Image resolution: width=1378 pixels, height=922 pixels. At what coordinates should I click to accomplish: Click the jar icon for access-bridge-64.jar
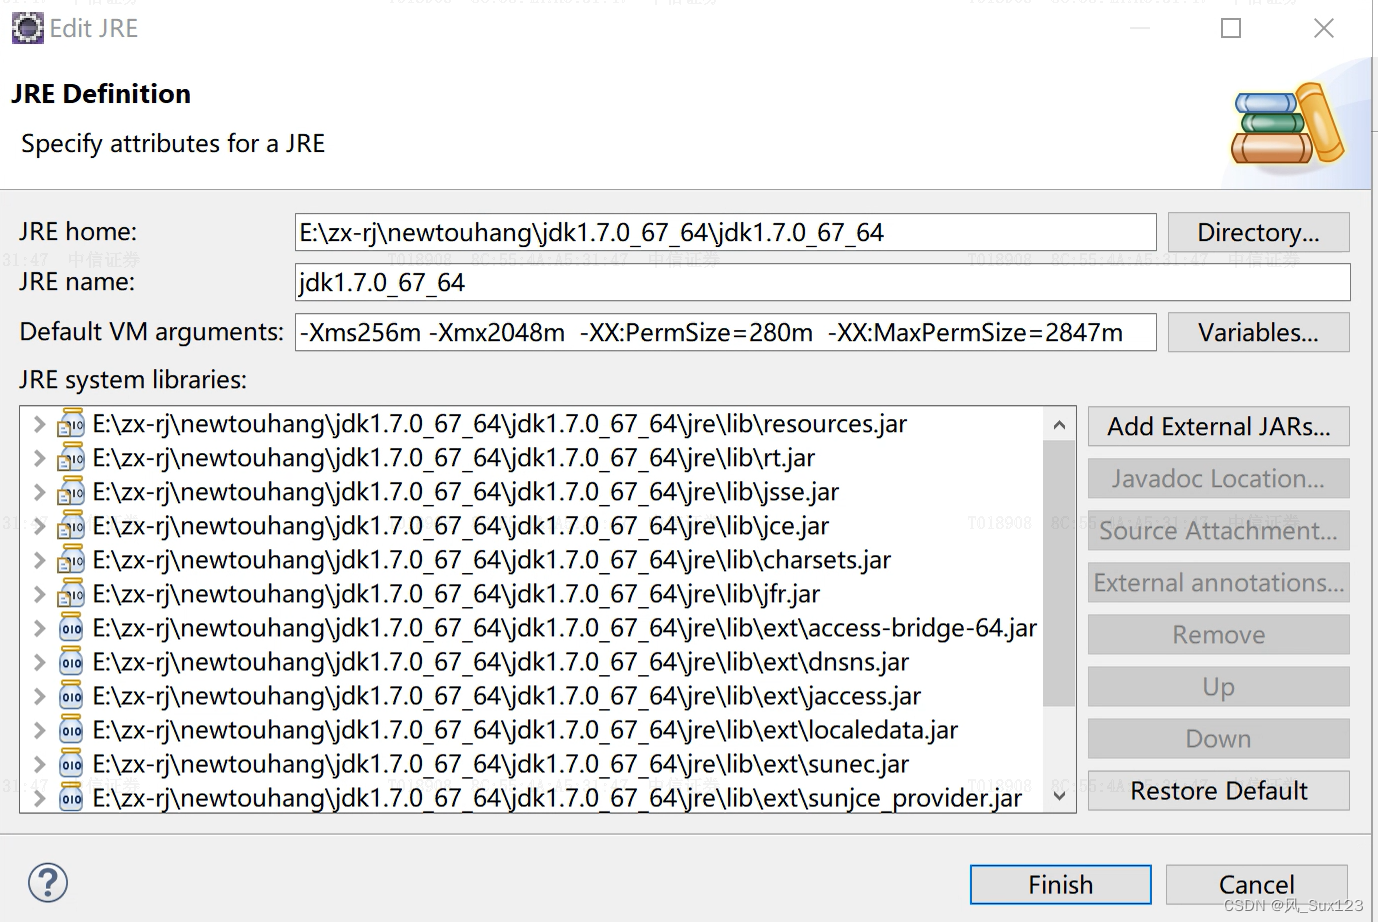point(71,628)
